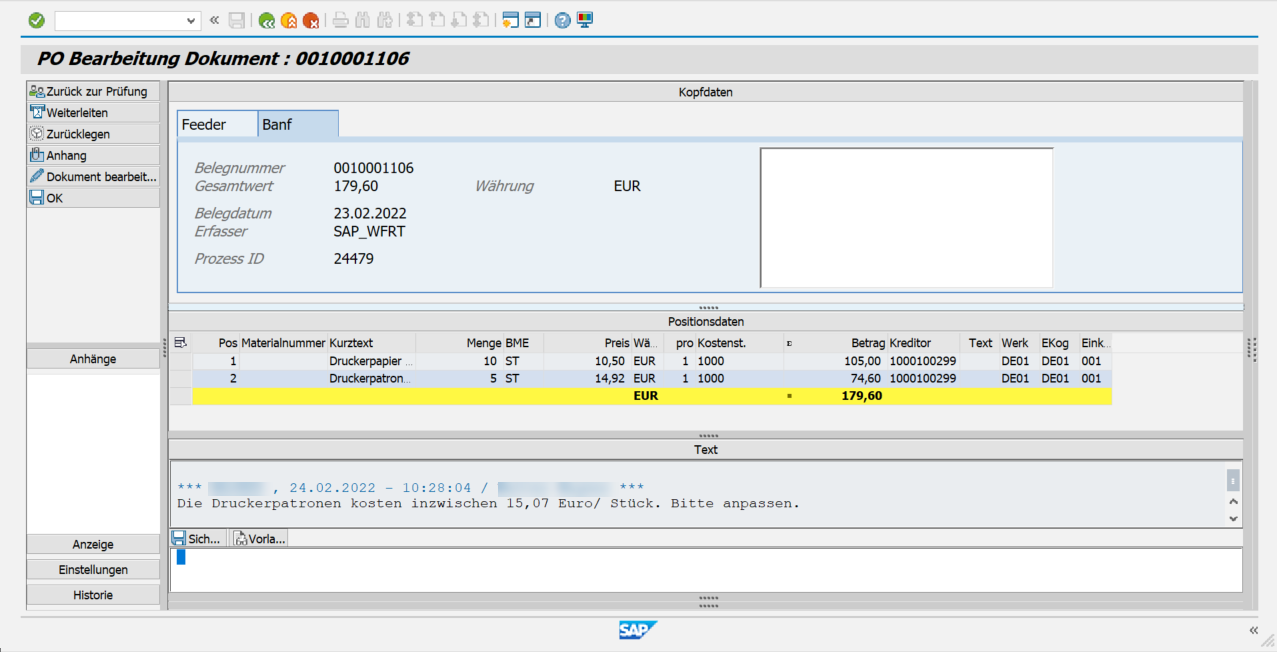
Task: Collapse the toolbar with the « arrow
Action: point(214,19)
